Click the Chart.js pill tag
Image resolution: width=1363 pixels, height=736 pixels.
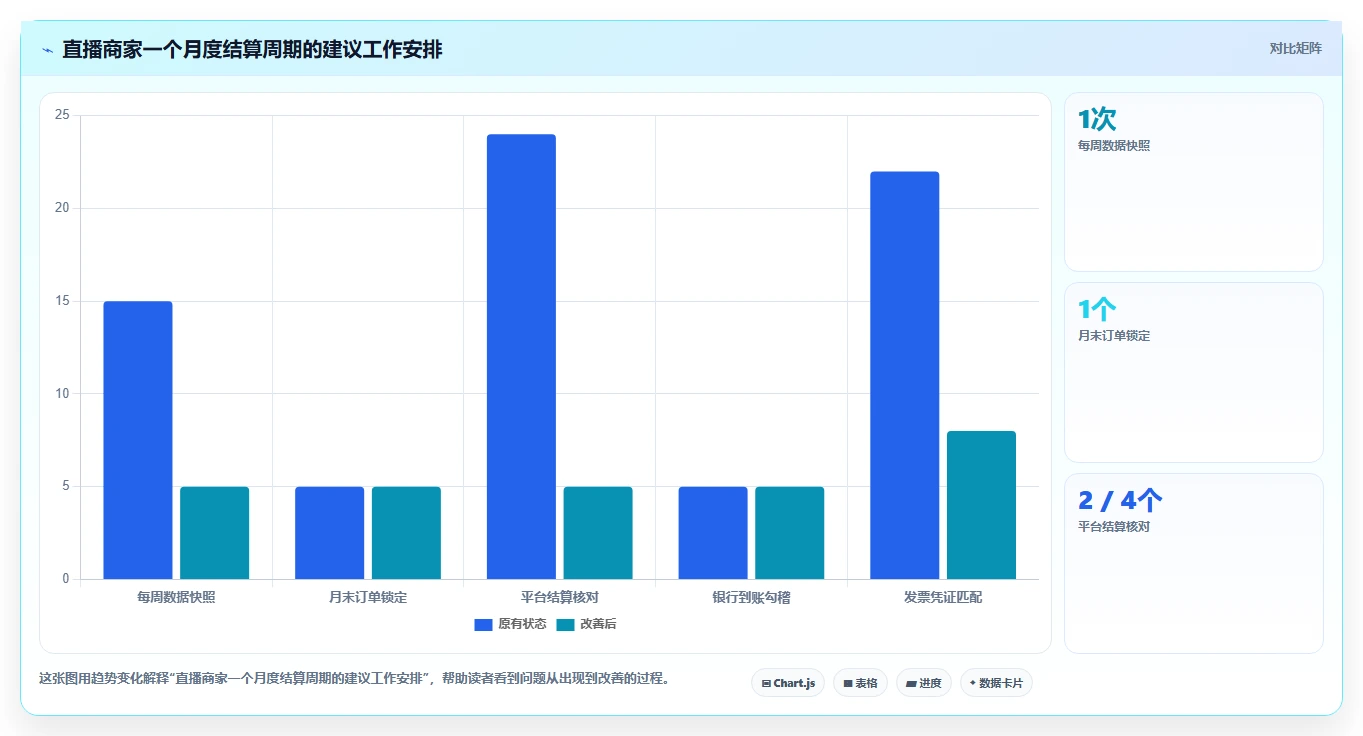click(x=788, y=683)
